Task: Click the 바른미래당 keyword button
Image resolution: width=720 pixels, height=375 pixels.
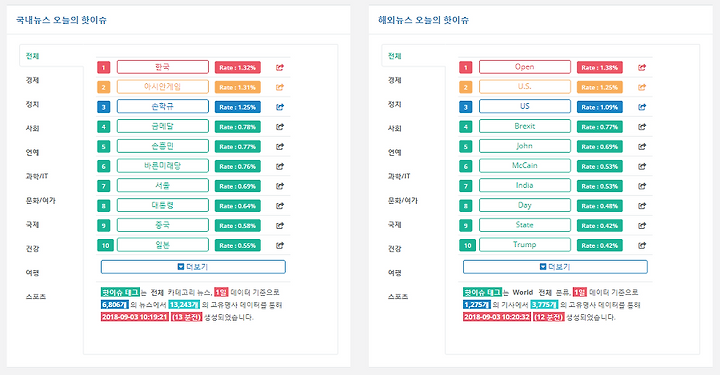Action: tap(163, 166)
